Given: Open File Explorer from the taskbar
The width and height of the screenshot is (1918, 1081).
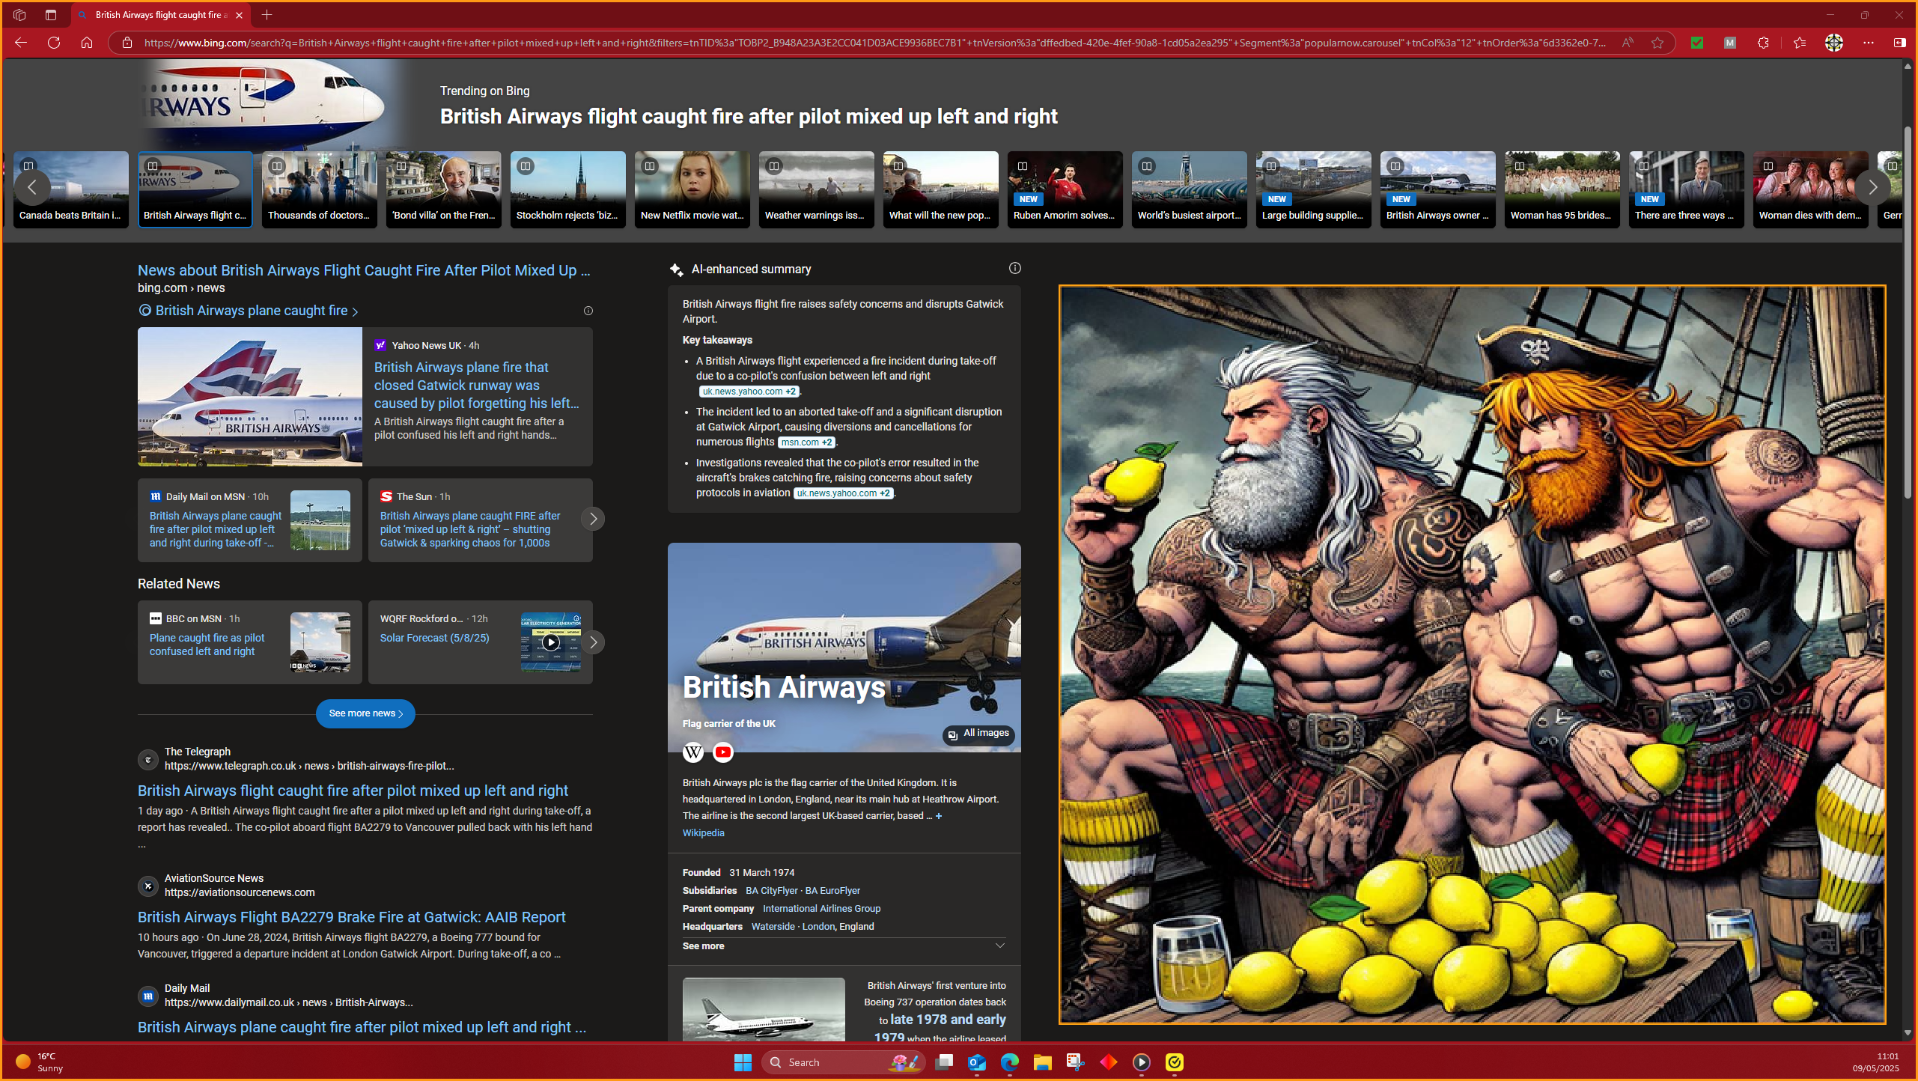Looking at the screenshot, I should click(x=1043, y=1062).
